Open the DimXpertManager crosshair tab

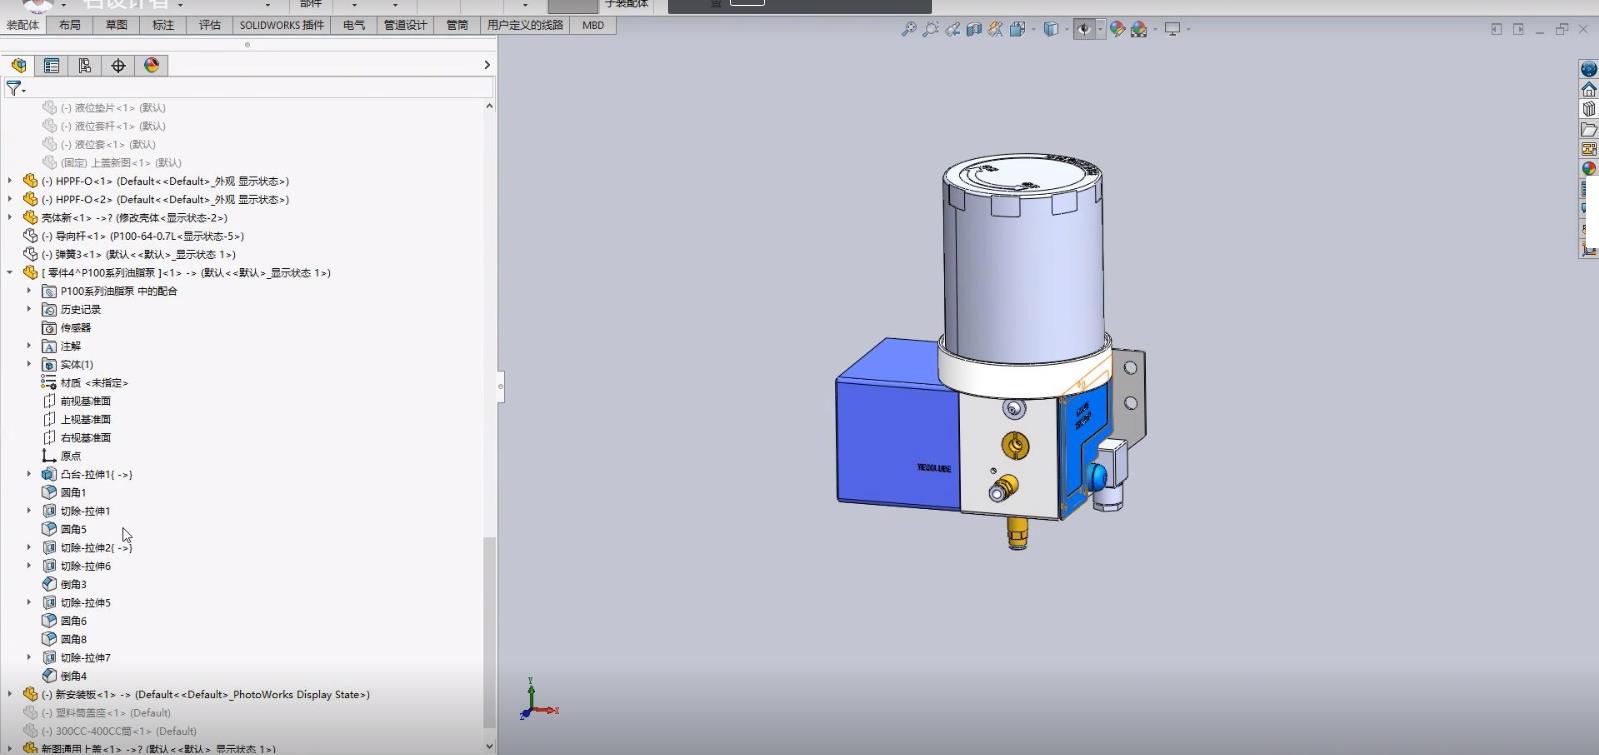118,65
